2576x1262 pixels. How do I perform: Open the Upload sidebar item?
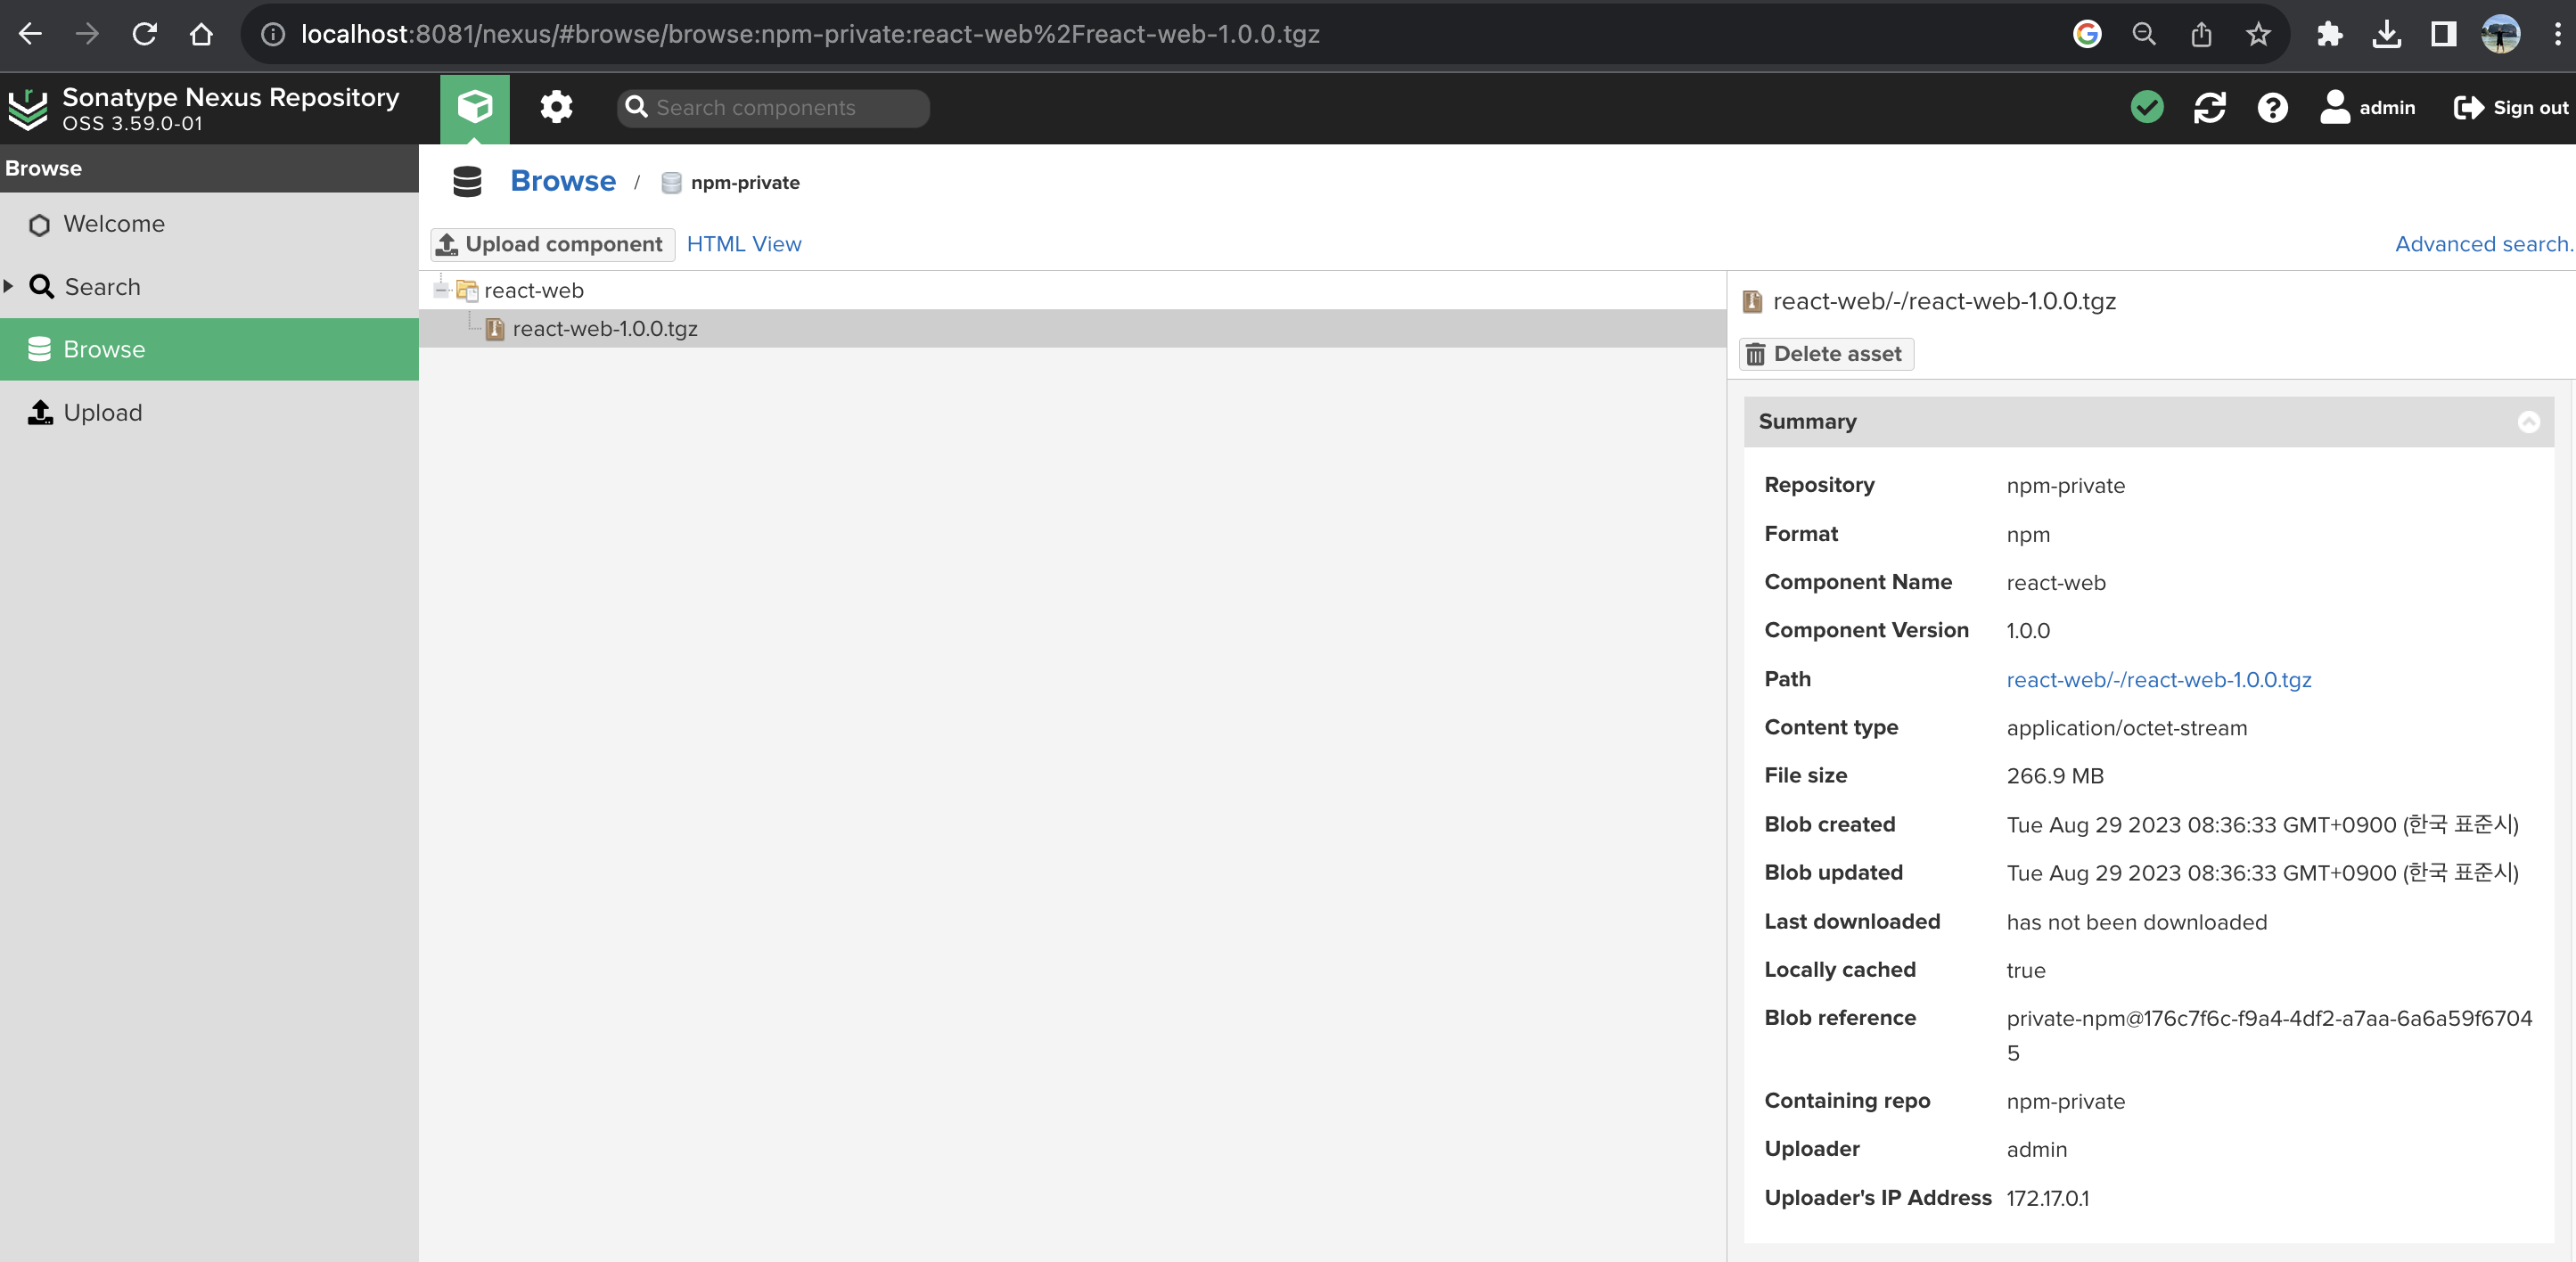click(102, 412)
